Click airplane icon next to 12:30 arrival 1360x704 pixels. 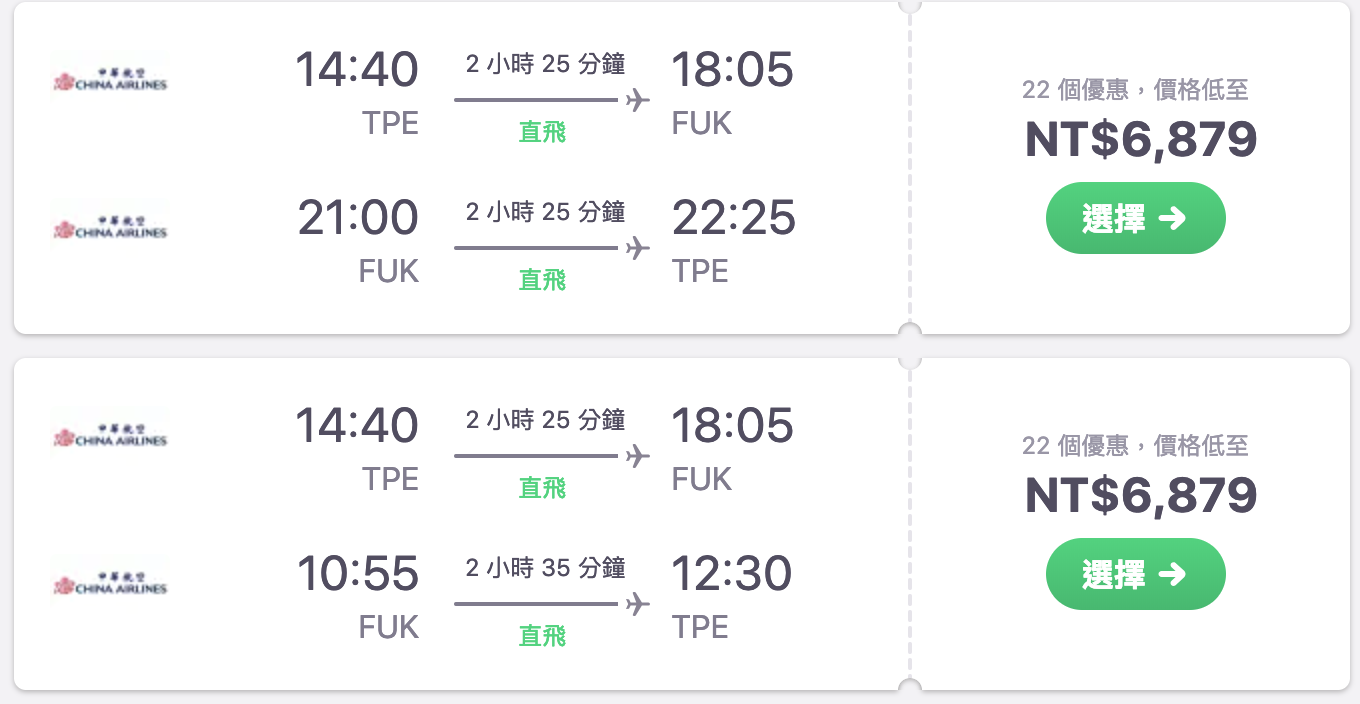pos(637,604)
